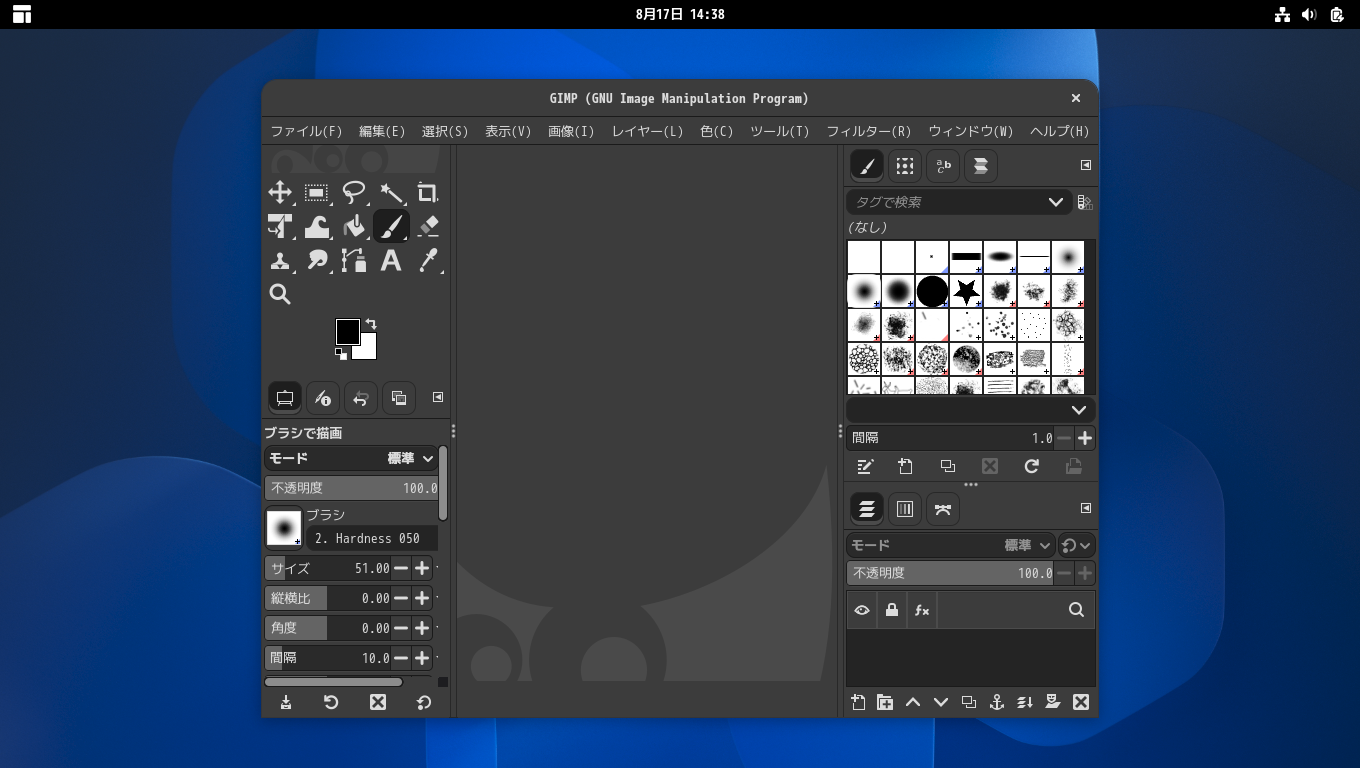Choose the Warp Transform tool
Viewport: 1360px width, 768px height.
317,226
